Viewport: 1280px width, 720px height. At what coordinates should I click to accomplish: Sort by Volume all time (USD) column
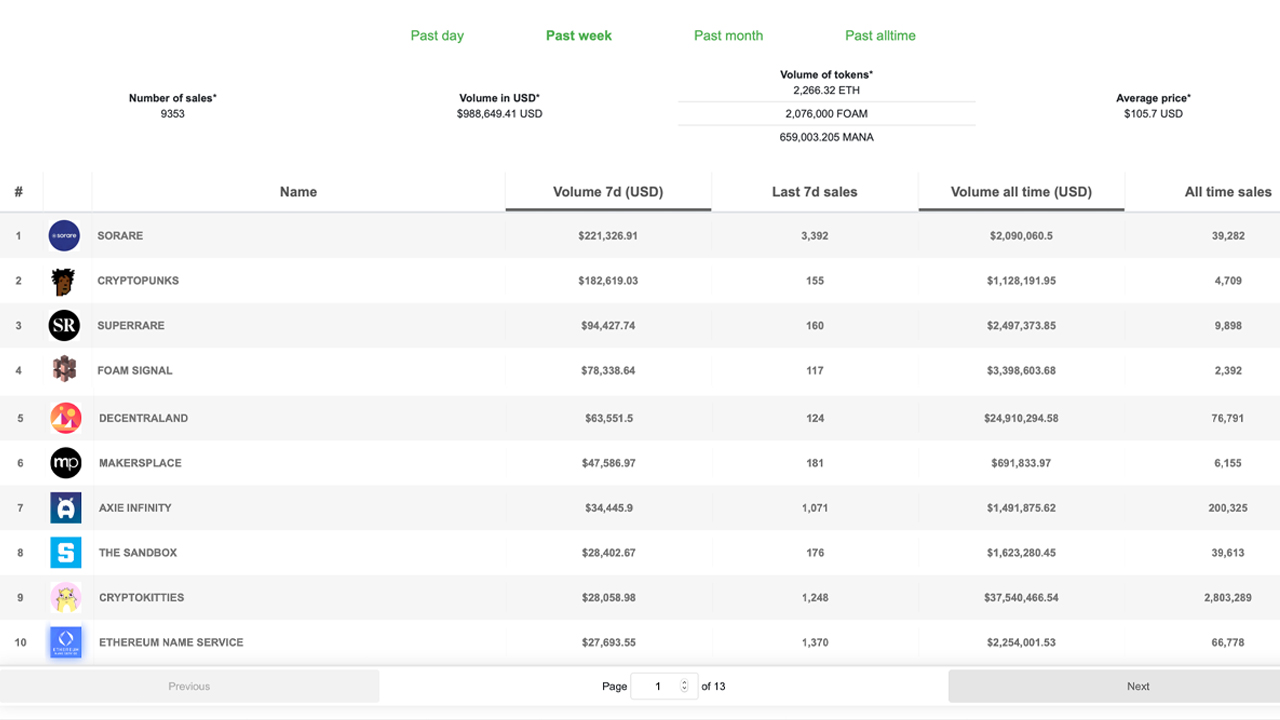pyautogui.click(x=1021, y=192)
